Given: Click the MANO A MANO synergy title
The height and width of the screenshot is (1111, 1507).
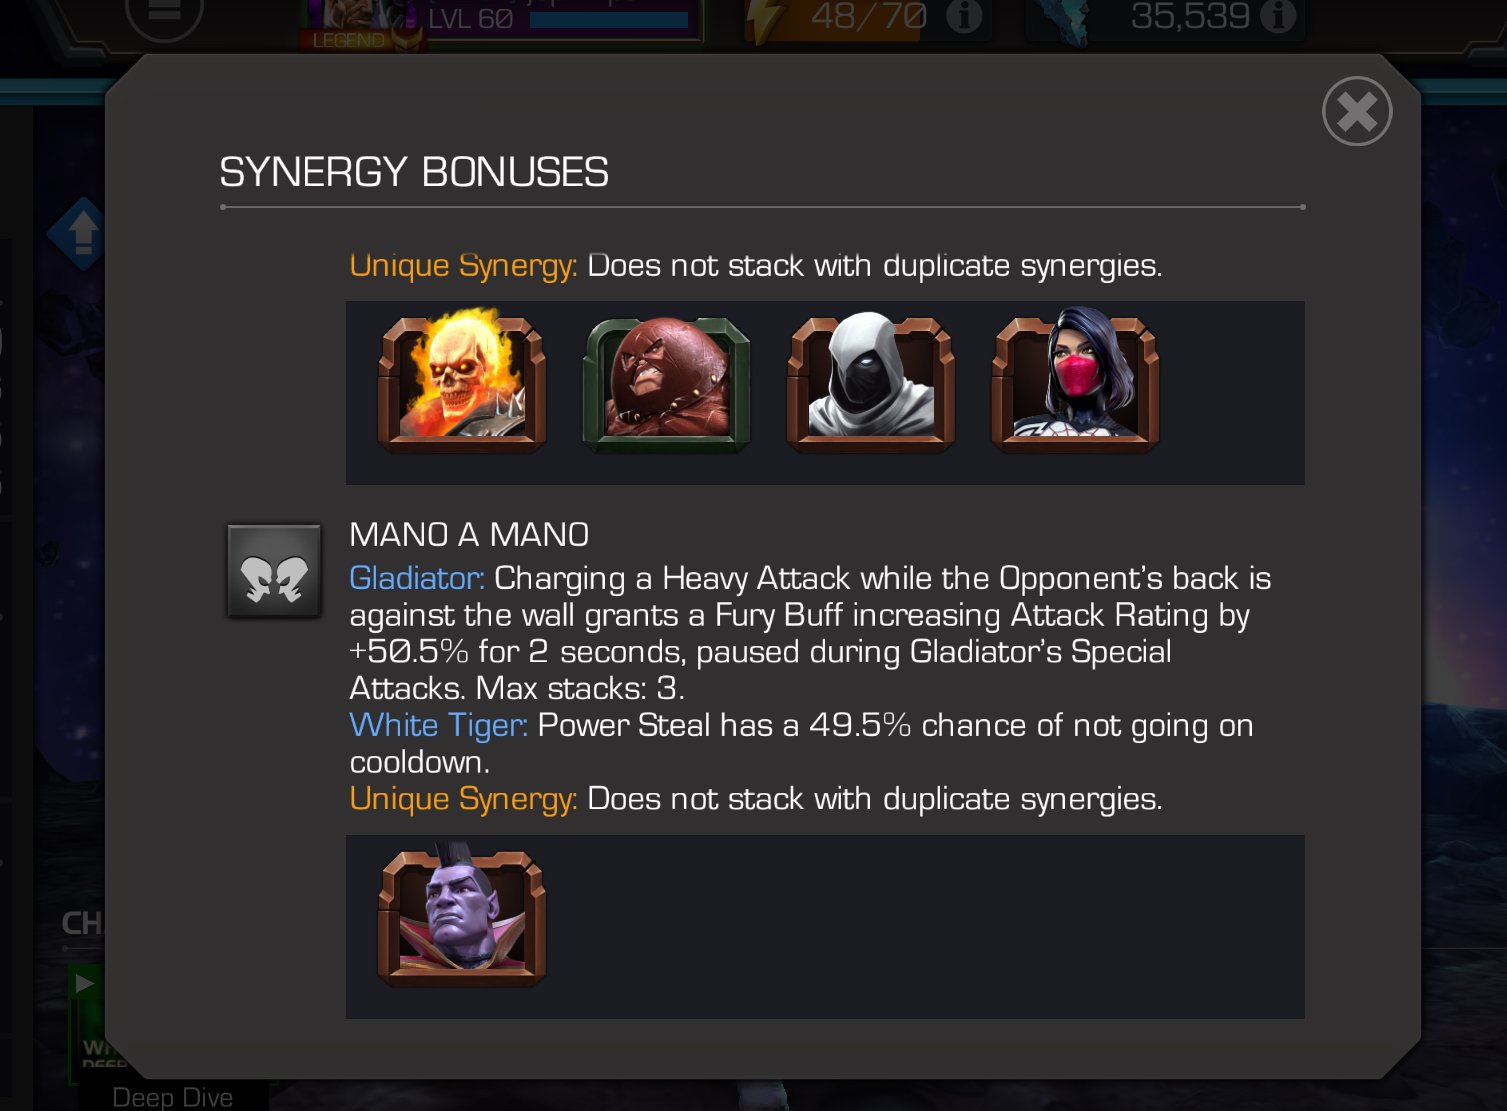Looking at the screenshot, I should click(469, 535).
